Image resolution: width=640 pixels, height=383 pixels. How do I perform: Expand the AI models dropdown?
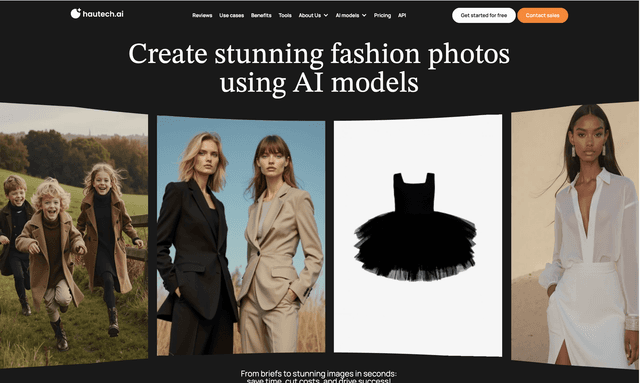point(351,16)
